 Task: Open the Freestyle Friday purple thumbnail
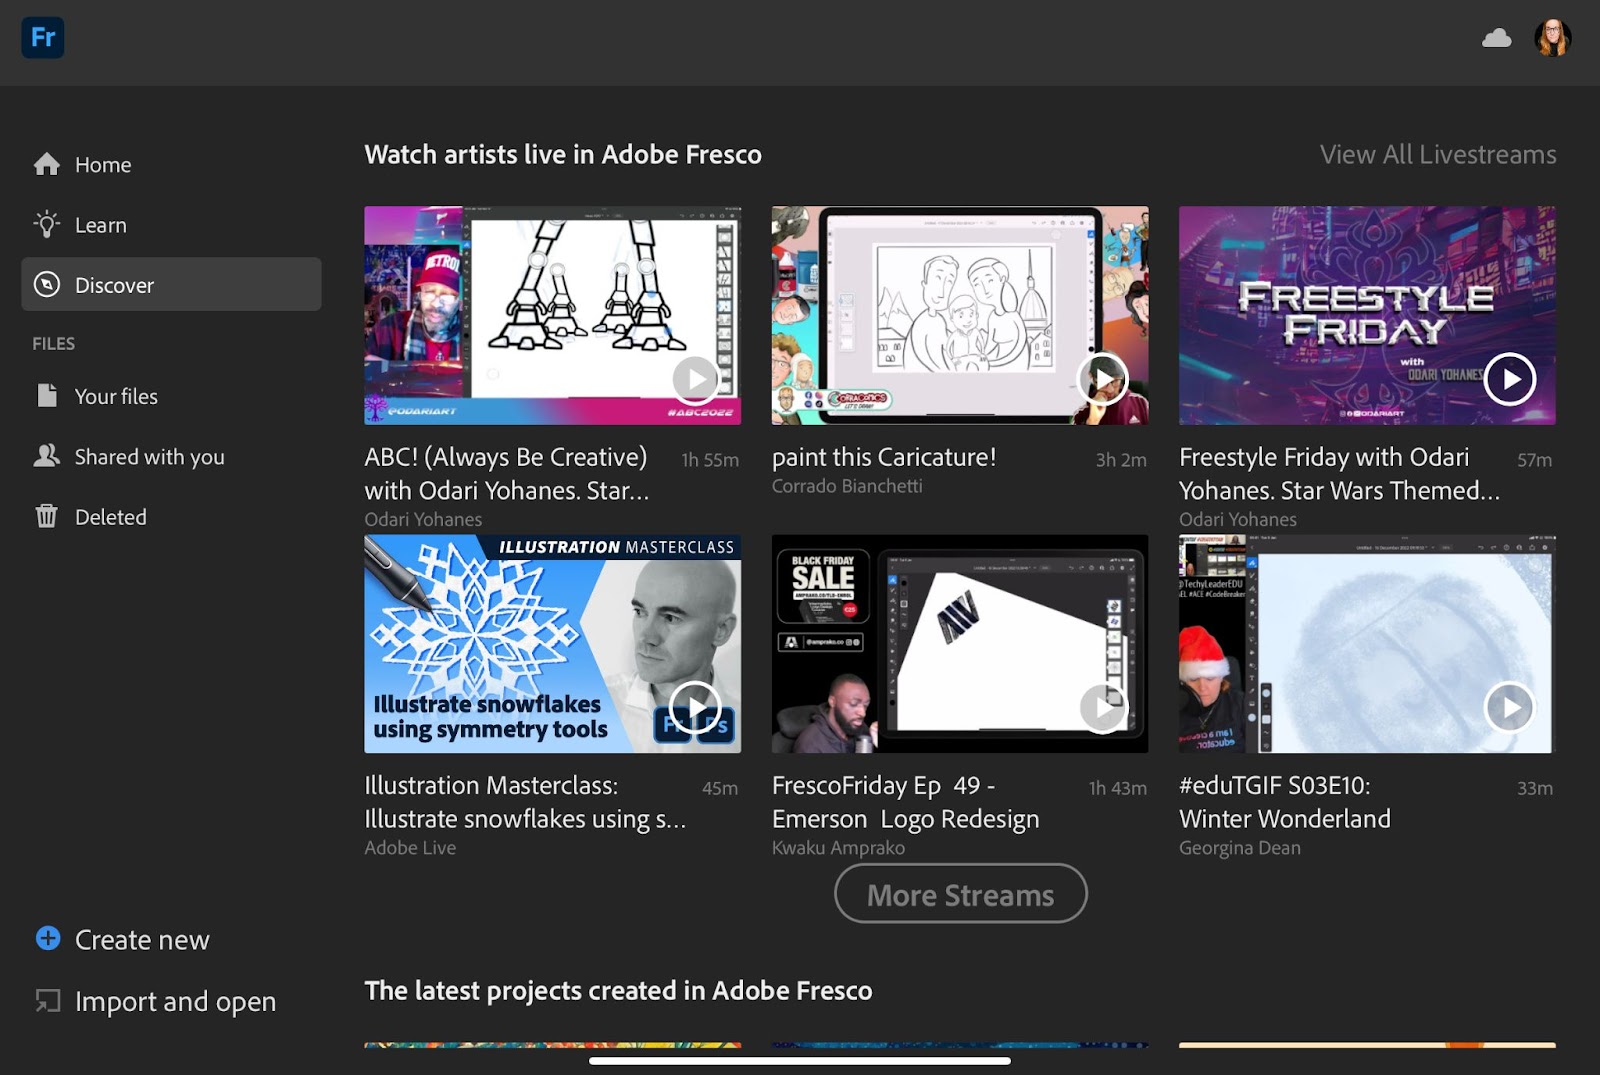click(x=1367, y=316)
